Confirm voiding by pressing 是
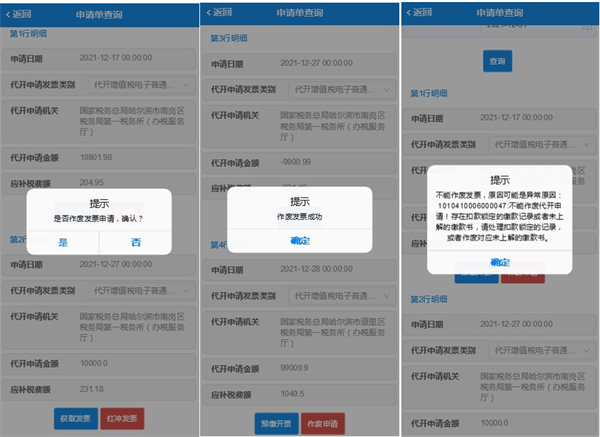 tap(63, 242)
